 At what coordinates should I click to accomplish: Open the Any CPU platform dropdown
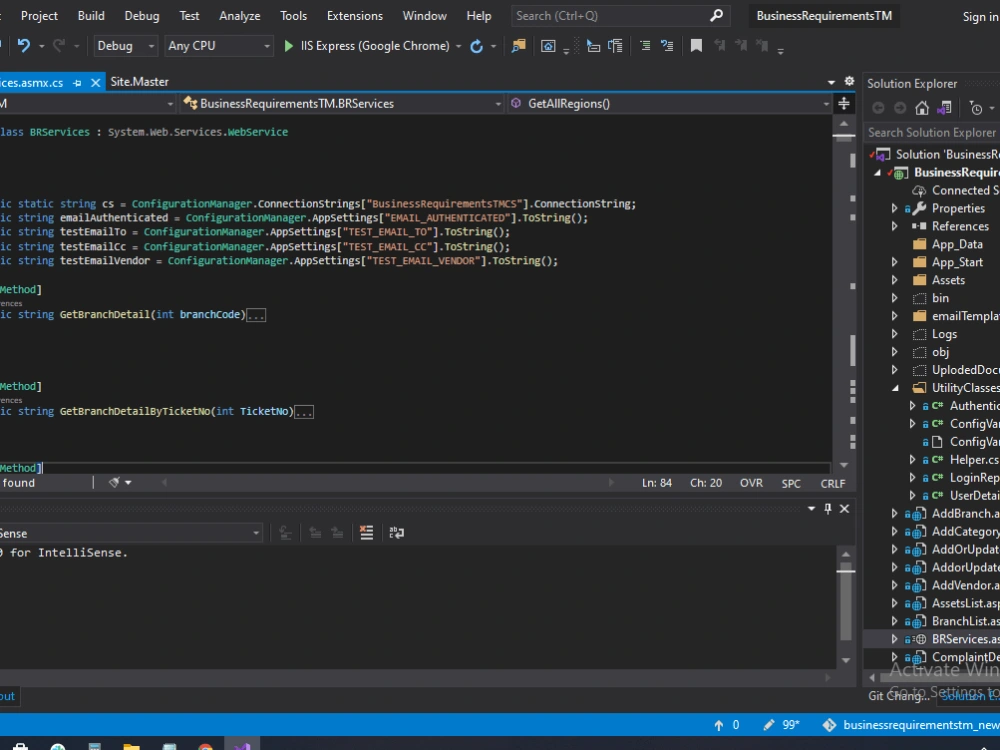219,46
